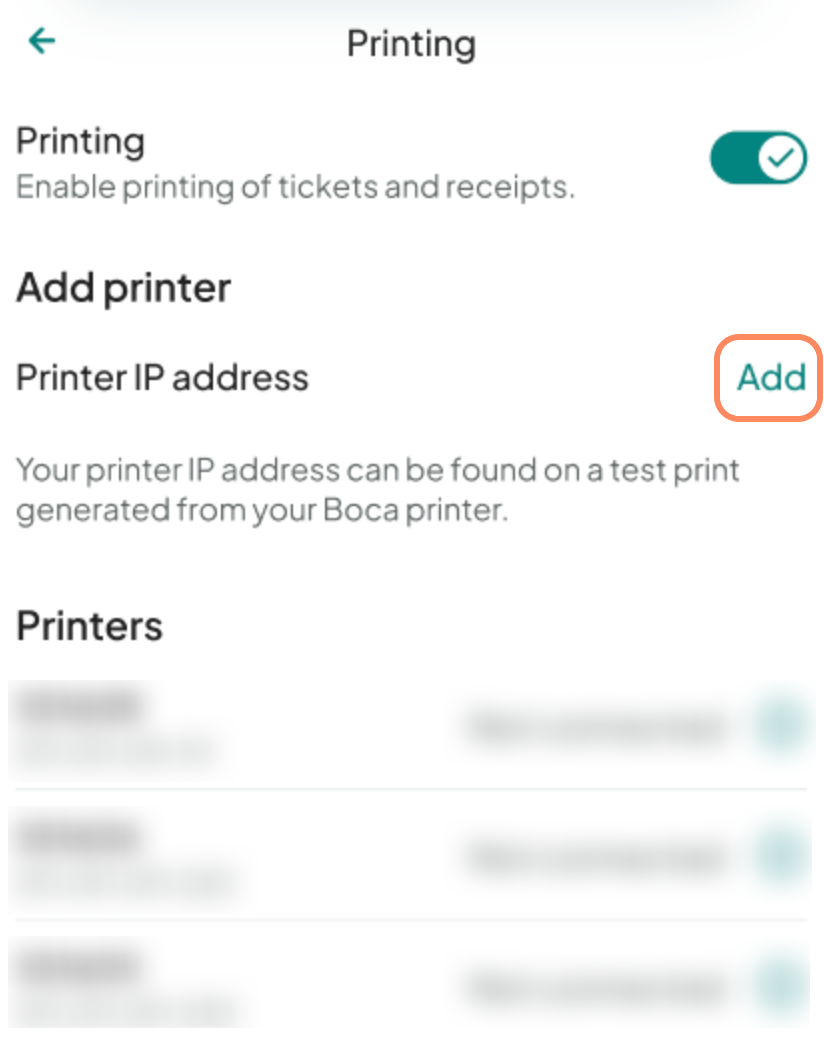Select the first printer name in list
Screen dimensions: 824x1038
[x=80, y=708]
